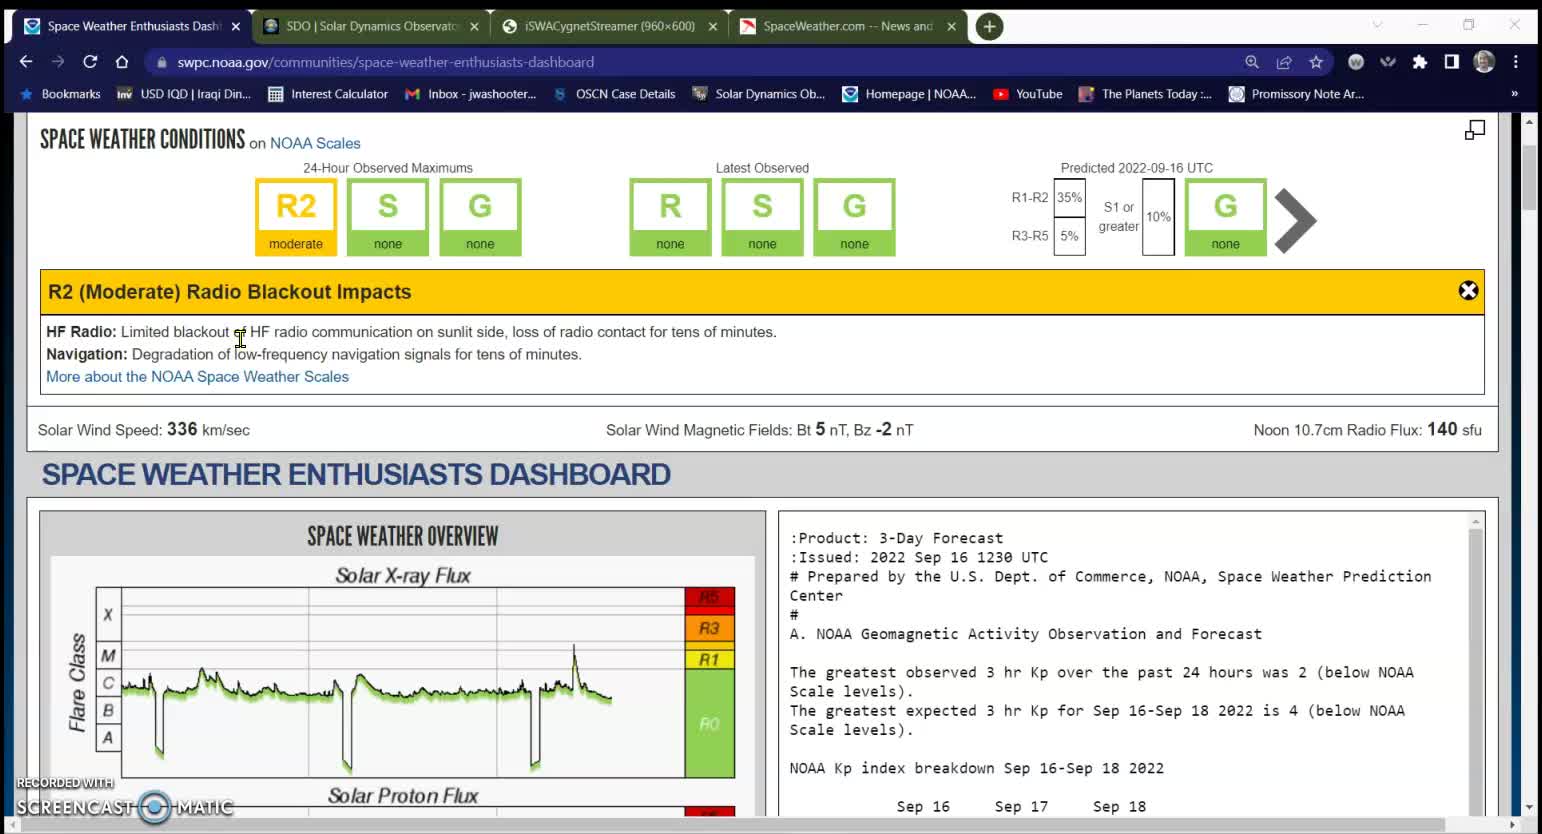This screenshot has width=1542, height=834.
Task: Select the 24-hour maximum S none box
Action: (388, 217)
